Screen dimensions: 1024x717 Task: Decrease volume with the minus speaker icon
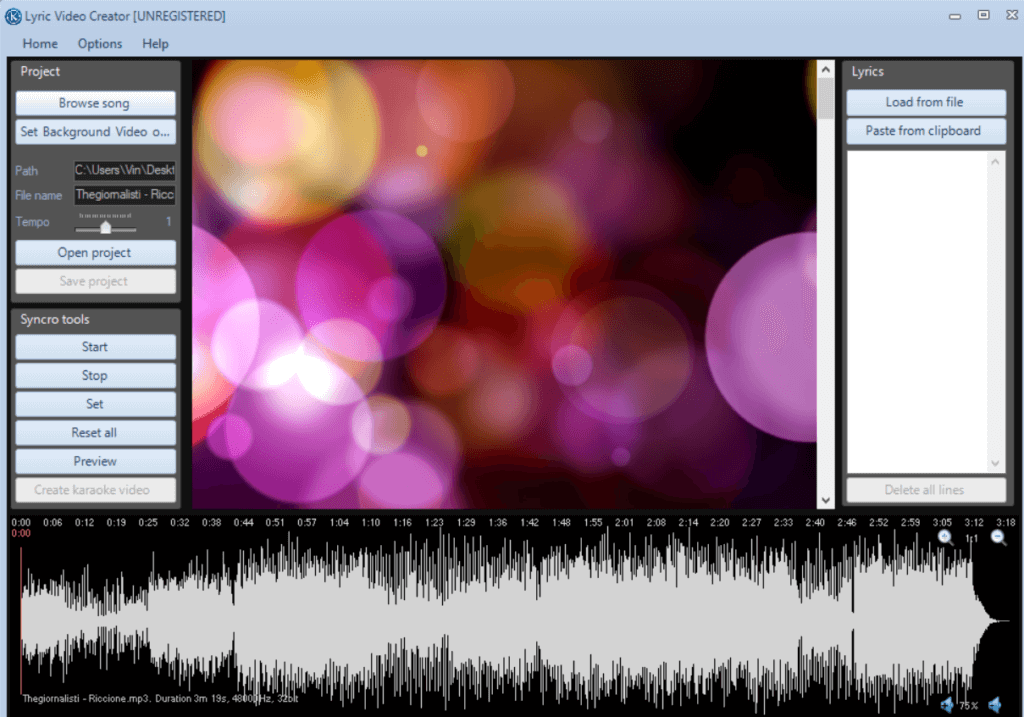click(995, 705)
